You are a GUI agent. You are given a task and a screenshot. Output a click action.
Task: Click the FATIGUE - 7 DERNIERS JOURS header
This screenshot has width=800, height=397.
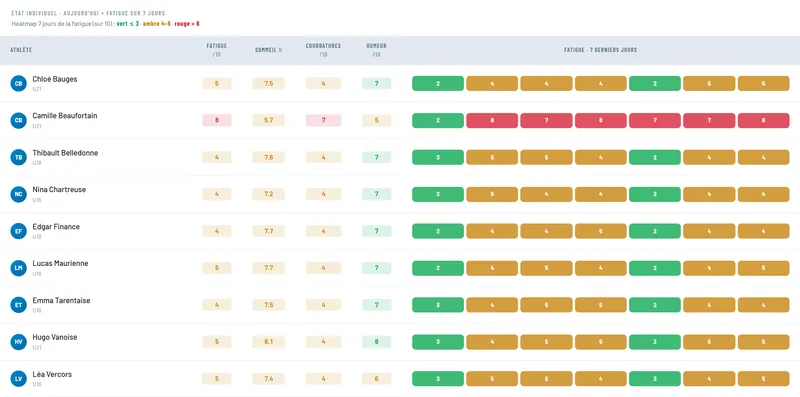click(601, 50)
